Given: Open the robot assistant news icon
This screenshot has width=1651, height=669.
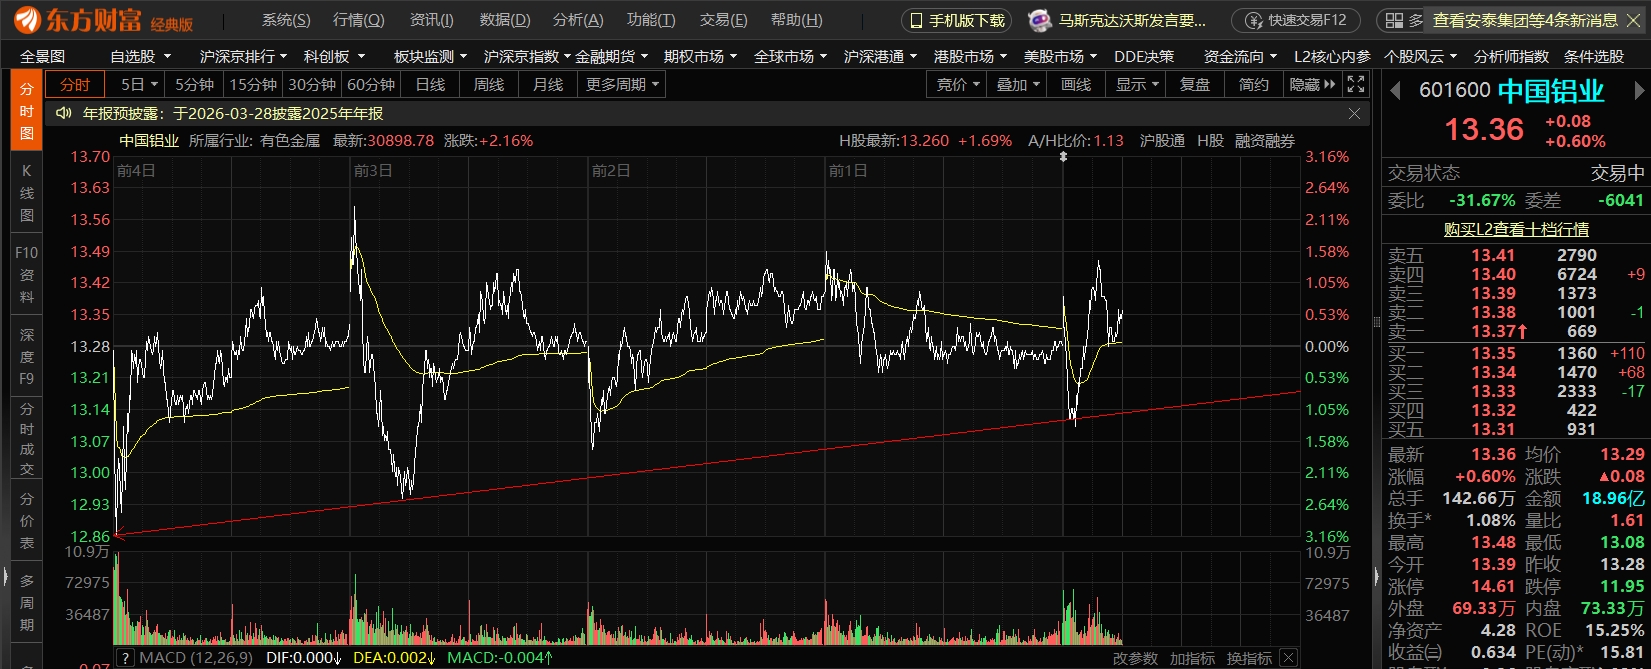Looking at the screenshot, I should [x=1040, y=20].
